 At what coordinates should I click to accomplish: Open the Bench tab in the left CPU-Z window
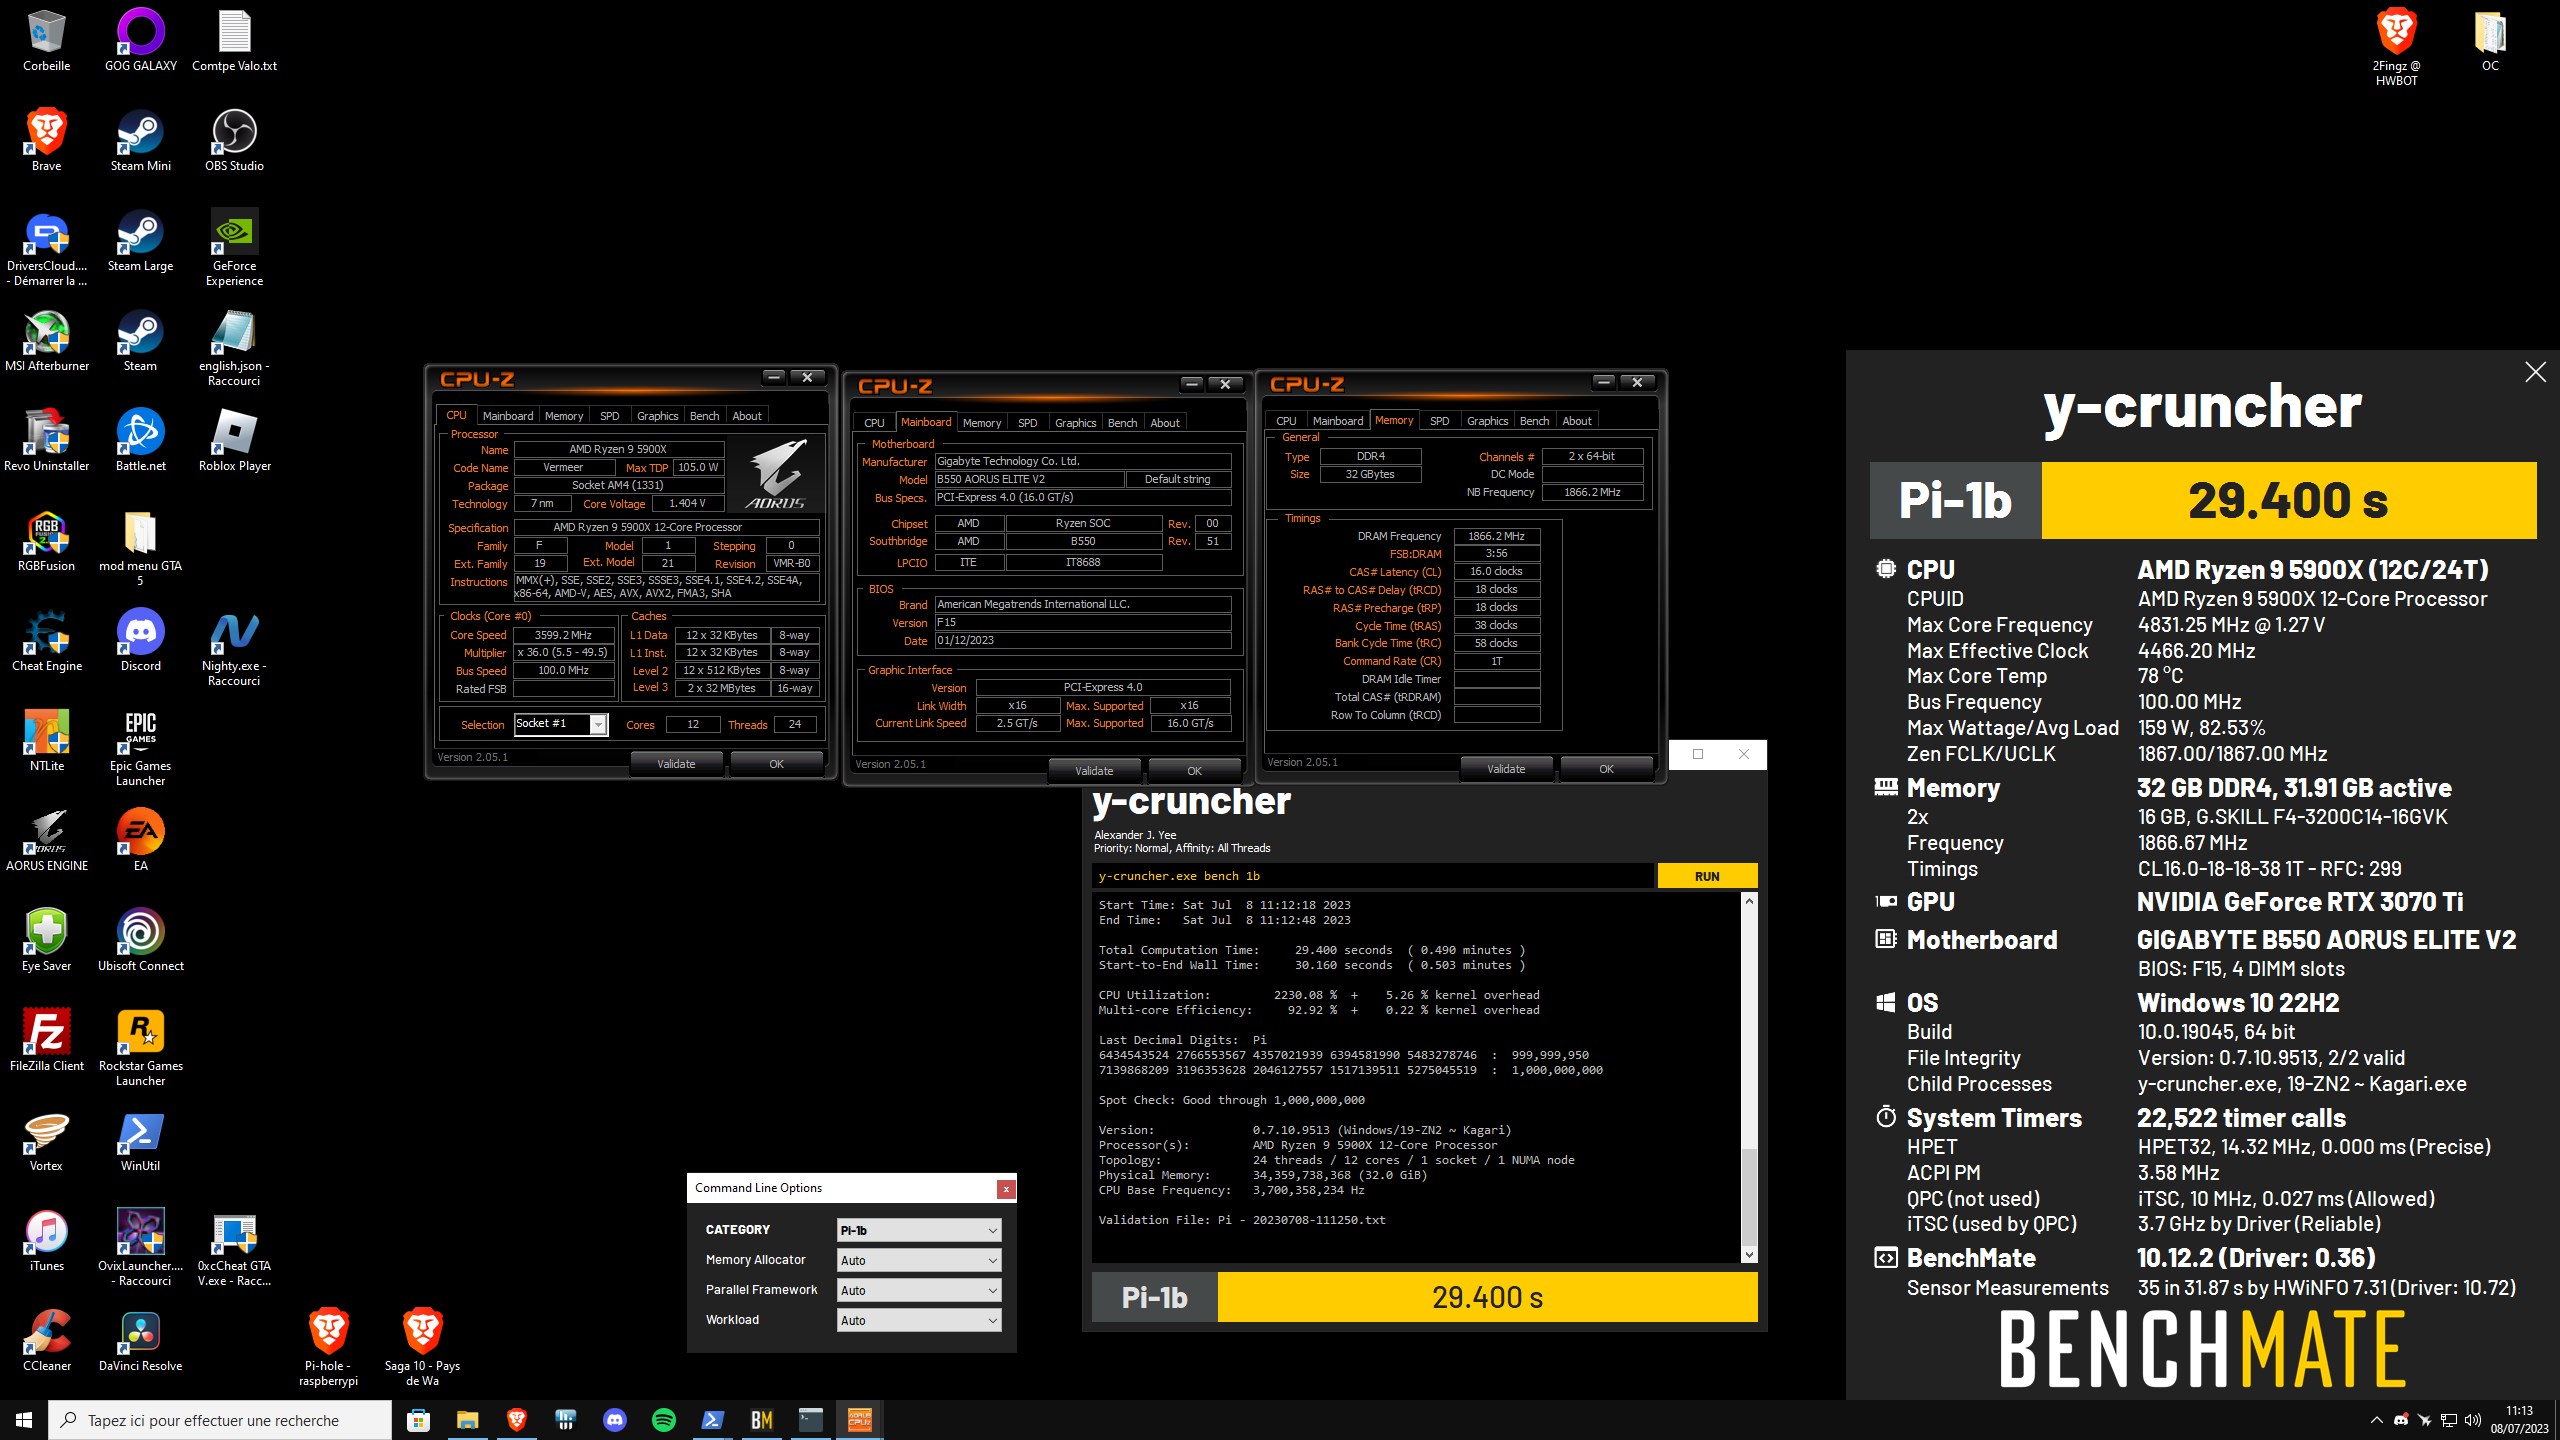(704, 416)
